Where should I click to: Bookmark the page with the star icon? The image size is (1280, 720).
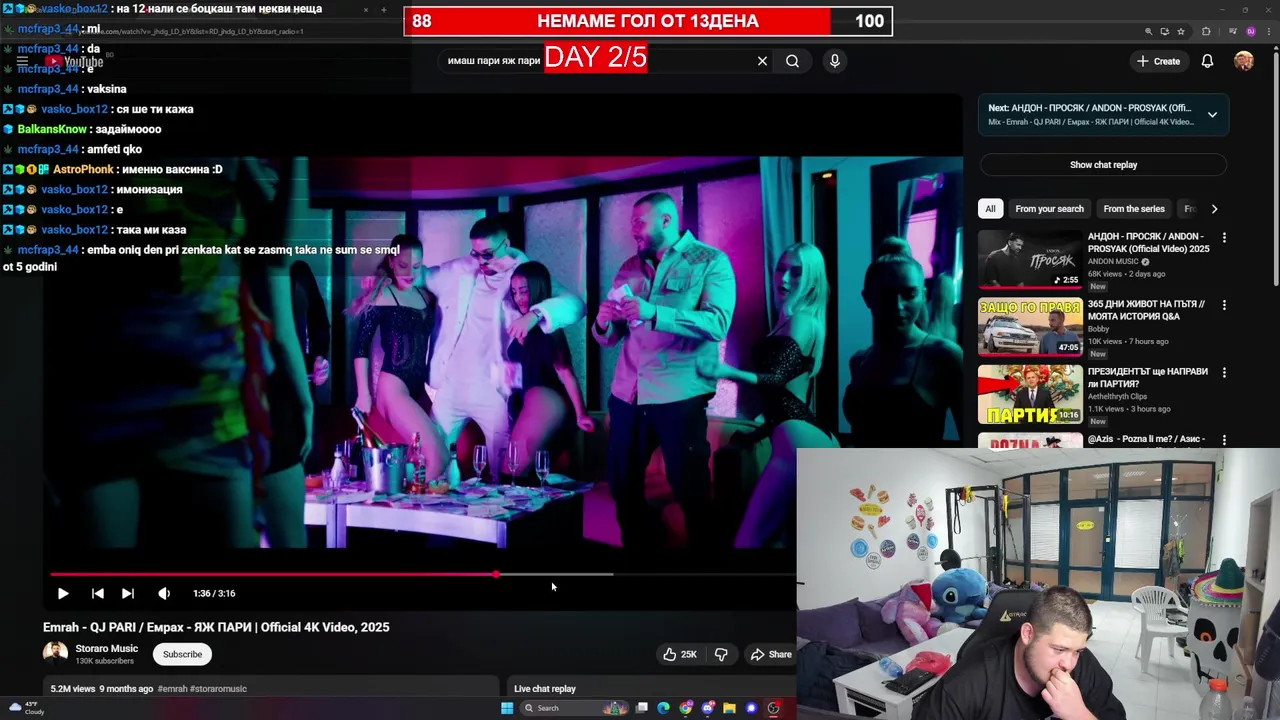1181,32
